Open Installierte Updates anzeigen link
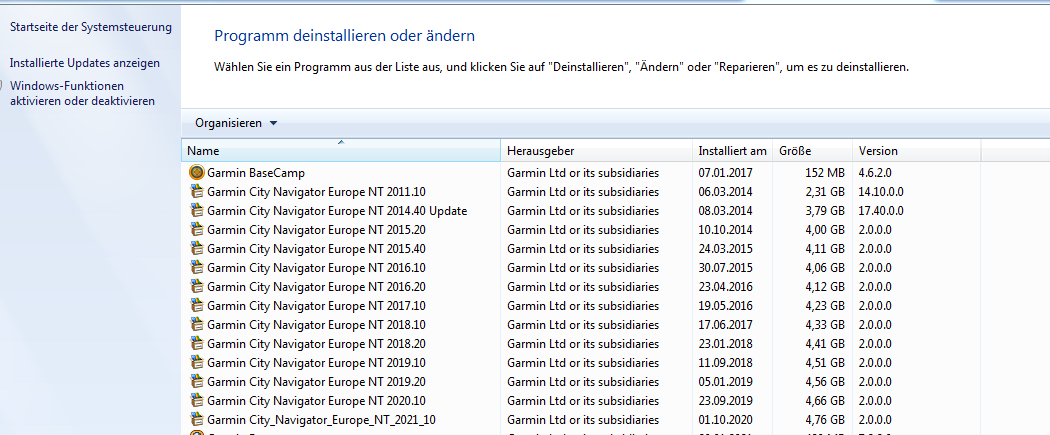The width and height of the screenshot is (1050, 435). tap(84, 63)
